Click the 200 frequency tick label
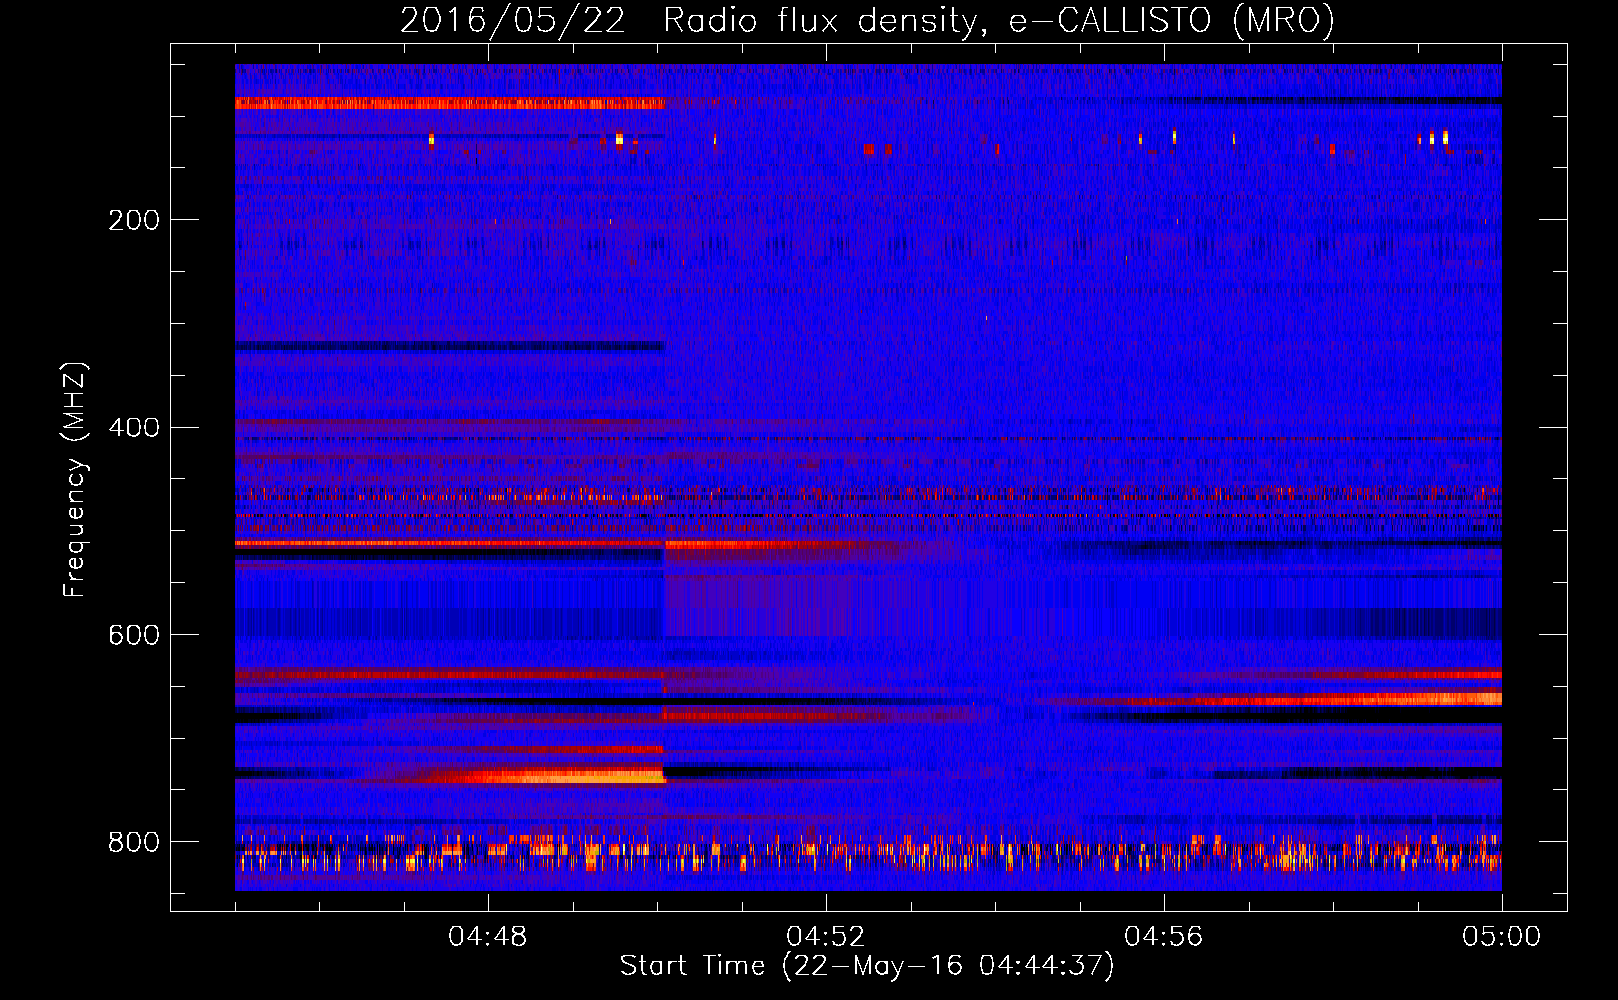Viewport: 1618px width, 1000px height. 134,220
